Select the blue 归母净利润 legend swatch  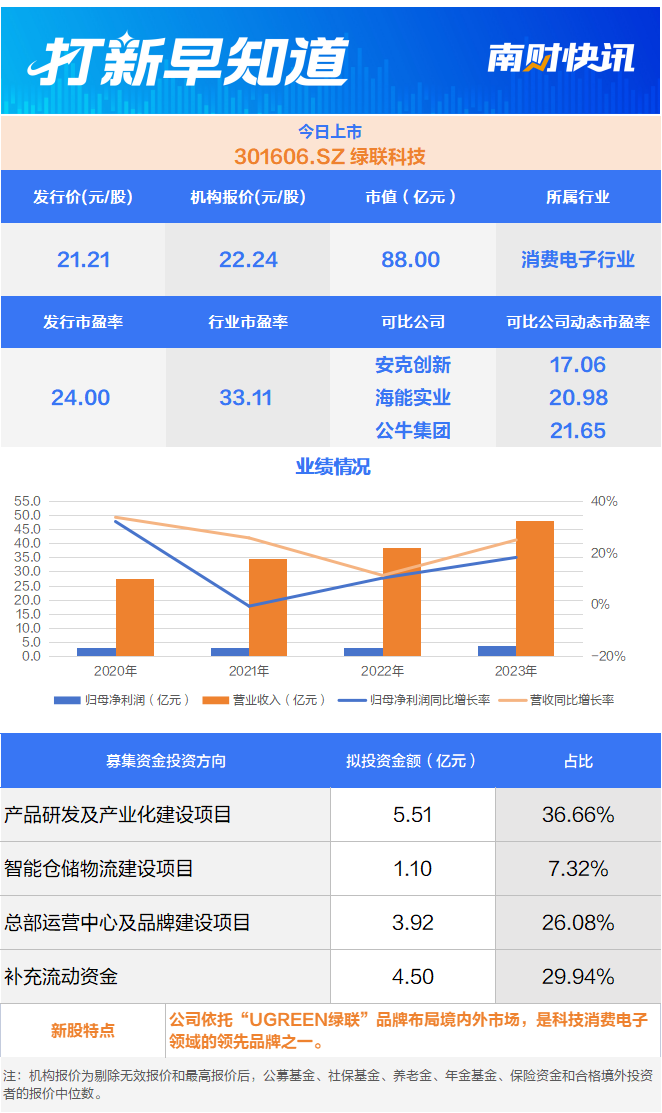point(67,700)
